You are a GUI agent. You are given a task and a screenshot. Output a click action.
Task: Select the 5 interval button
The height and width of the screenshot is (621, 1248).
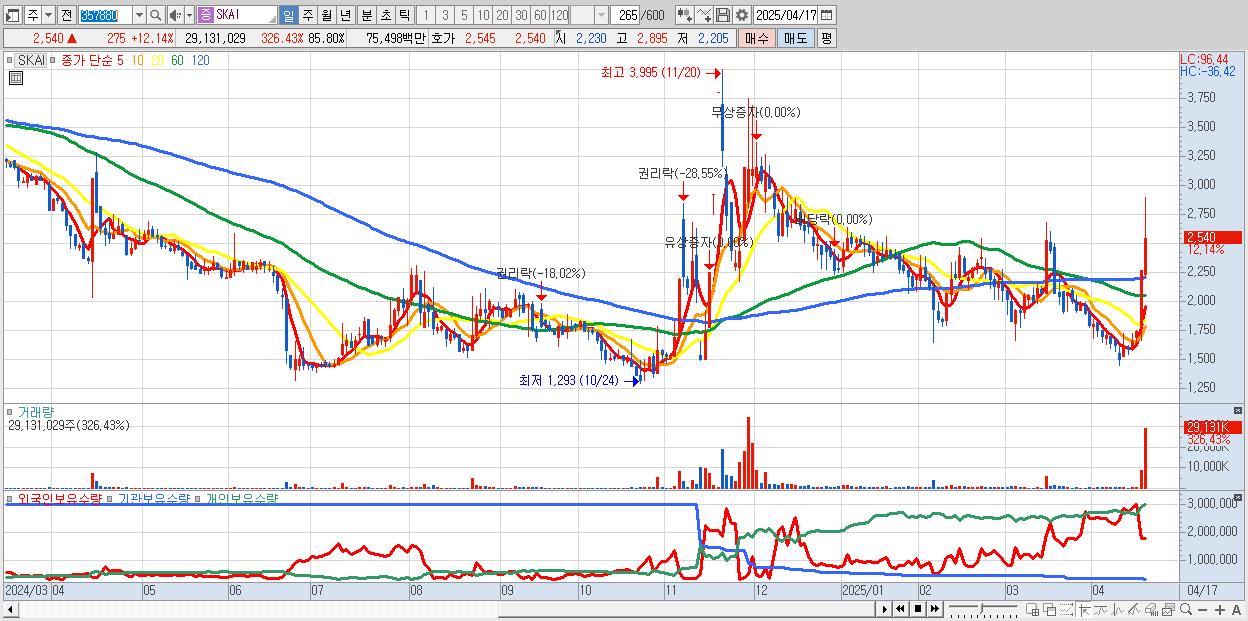tap(464, 15)
